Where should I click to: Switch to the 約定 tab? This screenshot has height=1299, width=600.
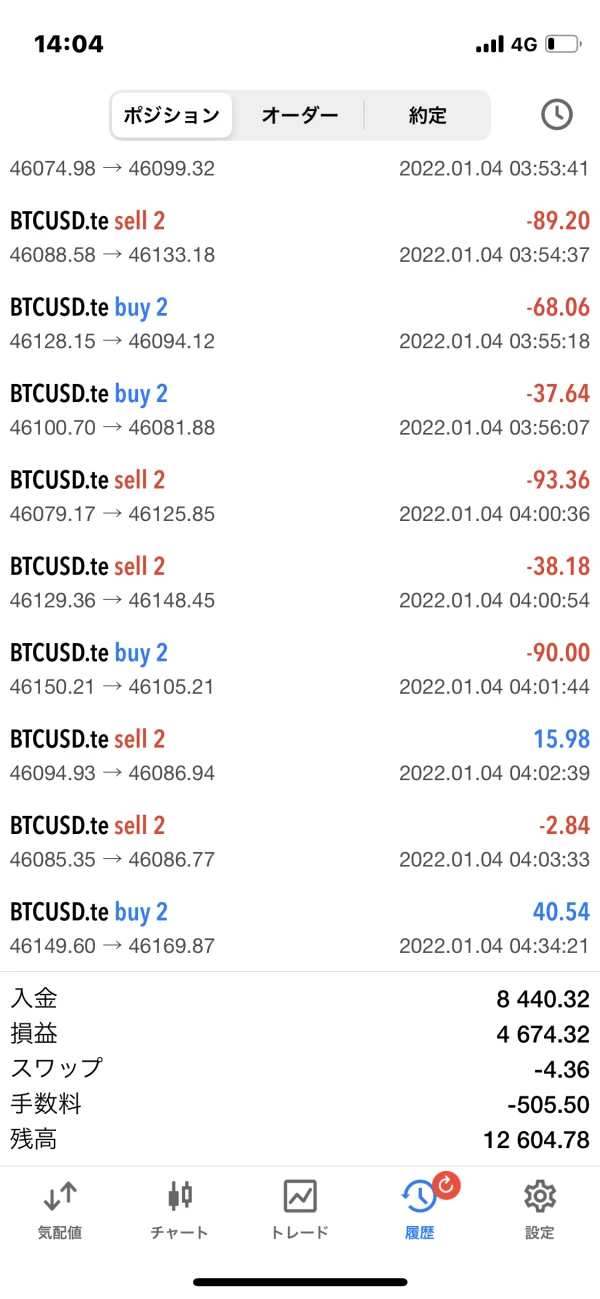click(x=427, y=115)
